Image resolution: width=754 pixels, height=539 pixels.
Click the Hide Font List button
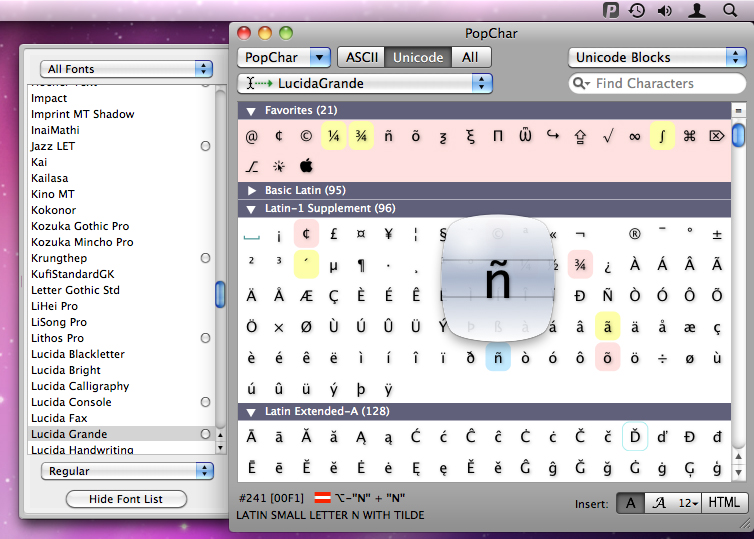(126, 499)
